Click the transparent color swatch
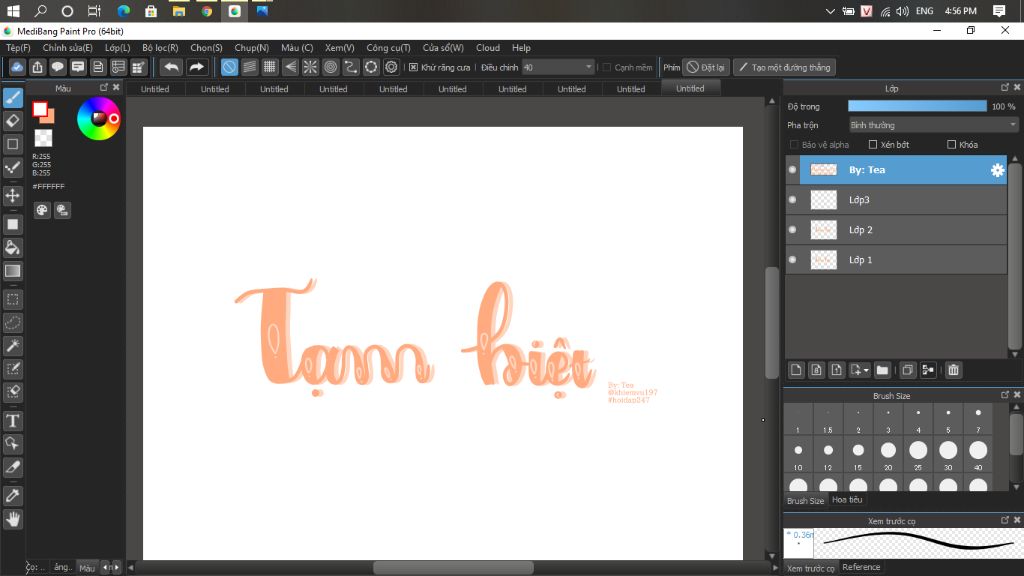Image resolution: width=1024 pixels, height=576 pixels. [43, 138]
